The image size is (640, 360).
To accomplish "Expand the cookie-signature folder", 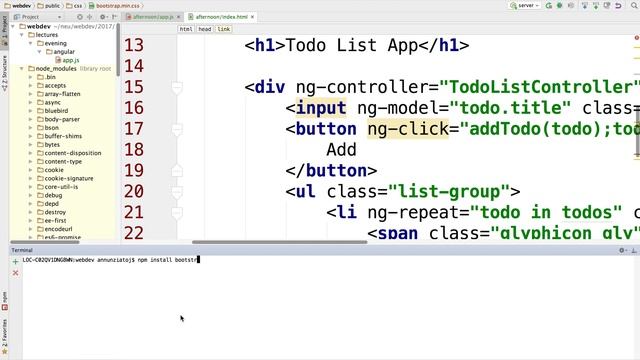I will [31, 178].
